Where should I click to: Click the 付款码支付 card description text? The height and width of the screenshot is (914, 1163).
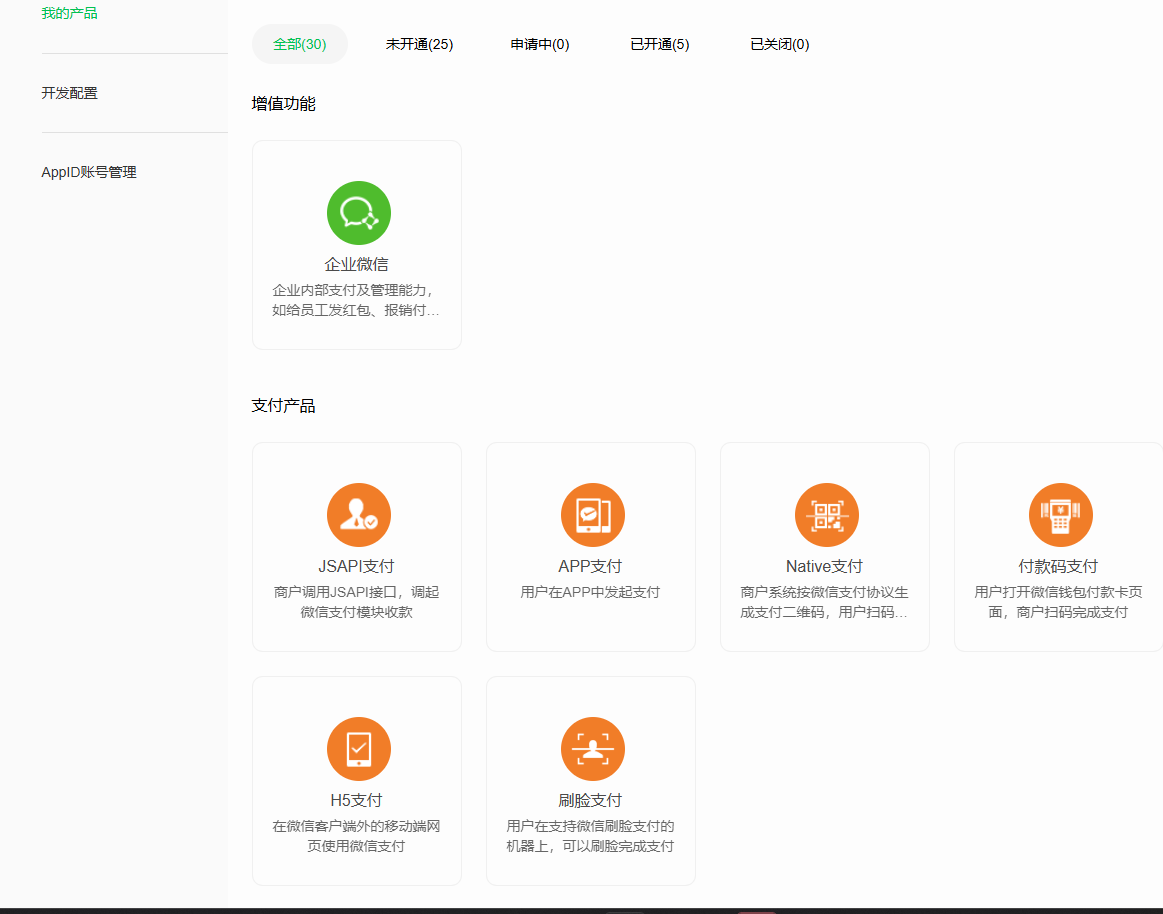pos(1058,602)
